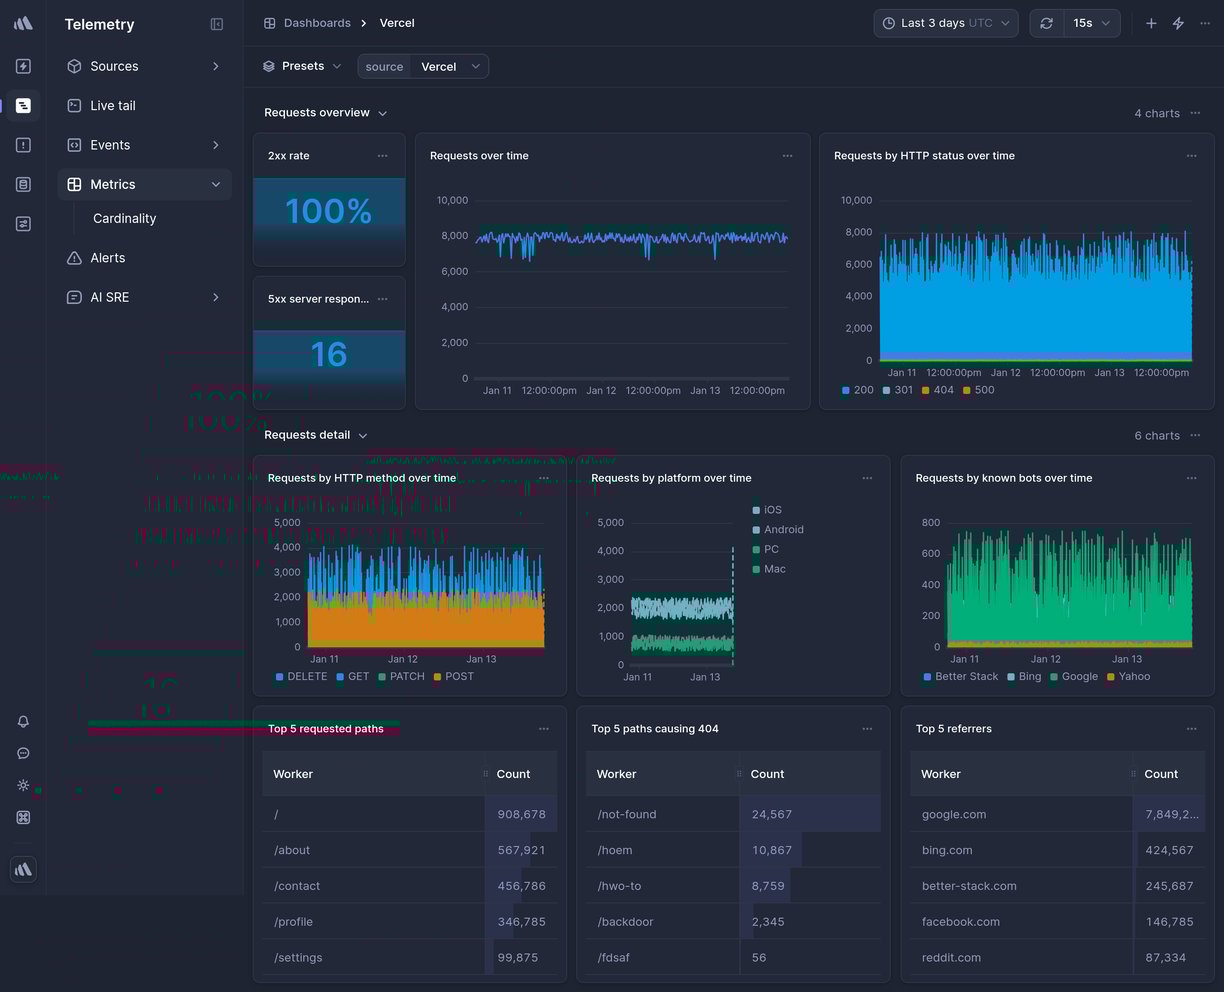Click the lightning bolt icon in the top bar
This screenshot has width=1224, height=992.
[x=1178, y=22]
